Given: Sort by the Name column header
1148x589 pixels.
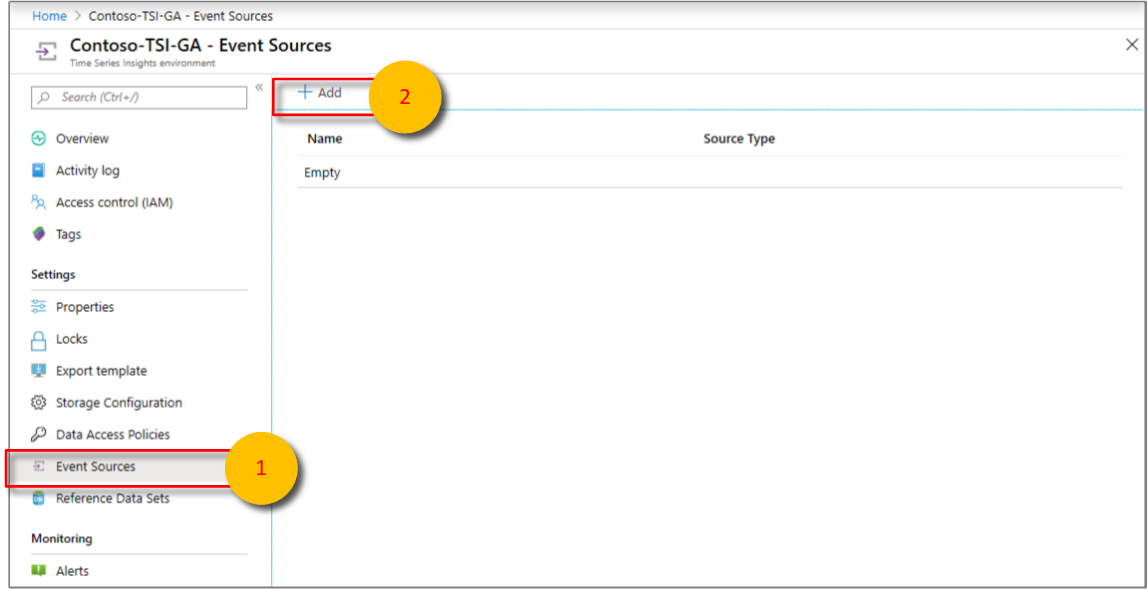Looking at the screenshot, I should (324, 138).
